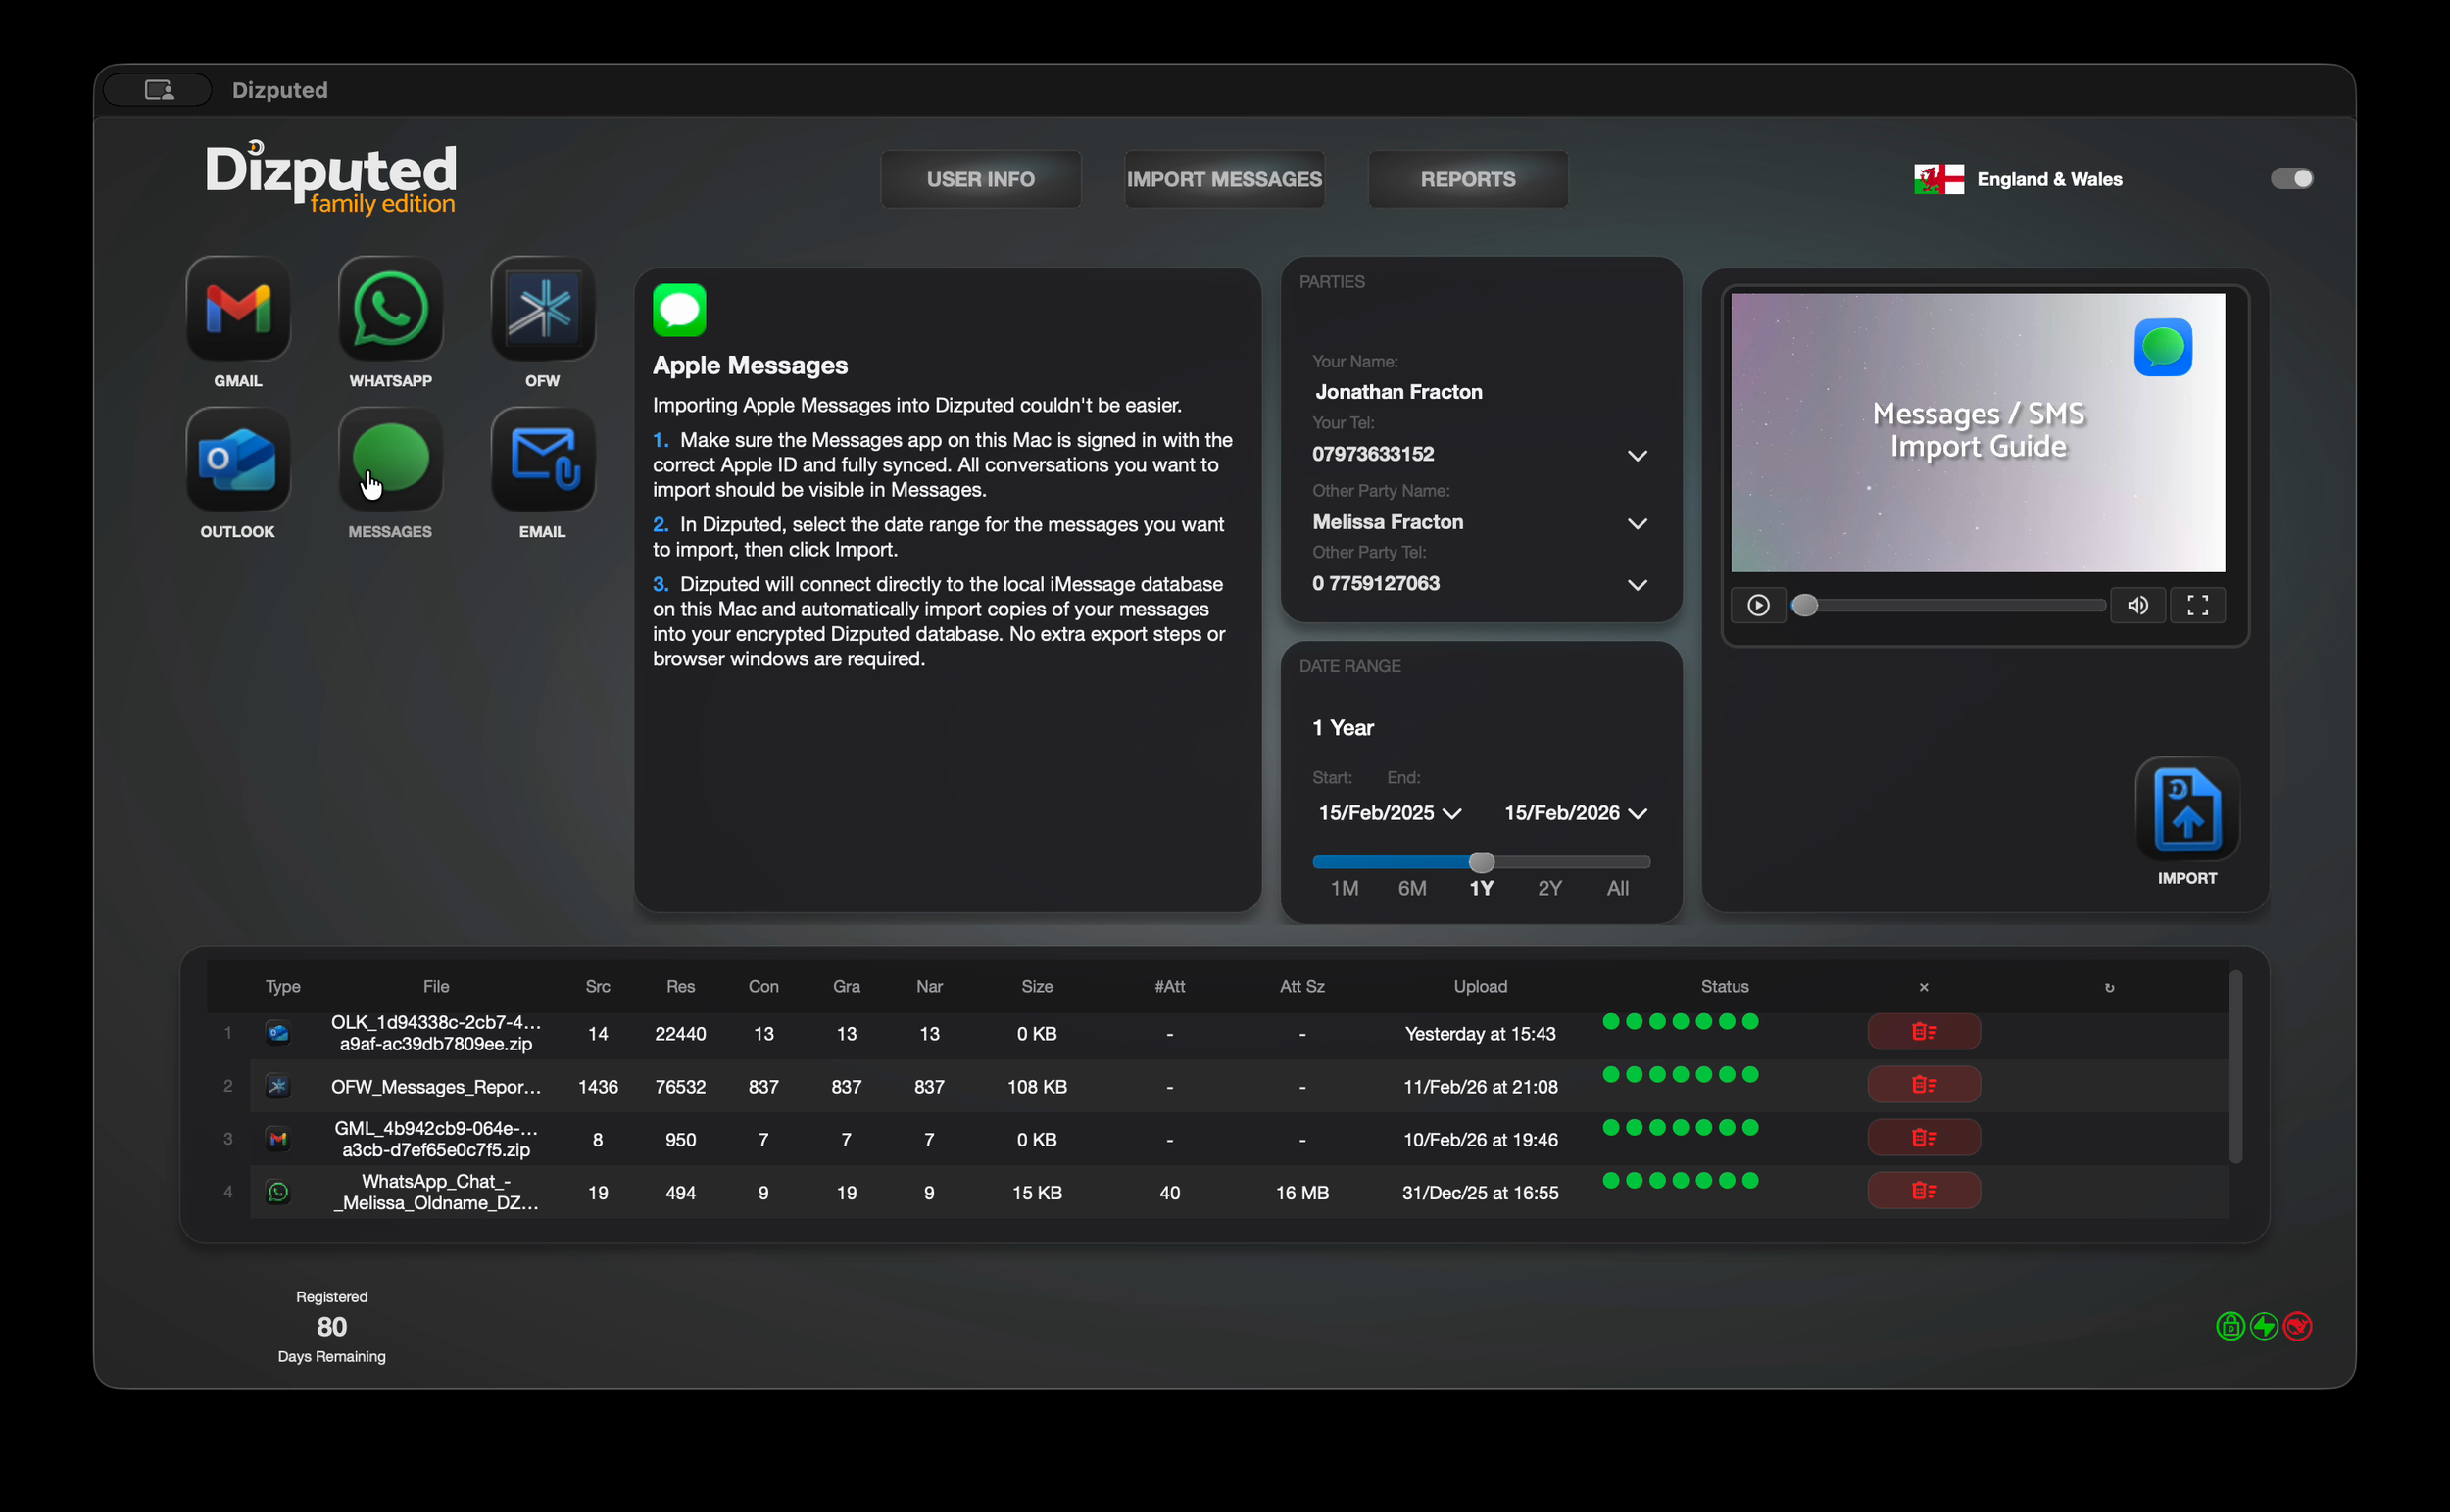Toggle the switch next to England & Wales
Viewport: 2450px width, 1512px height.
[x=2291, y=178]
